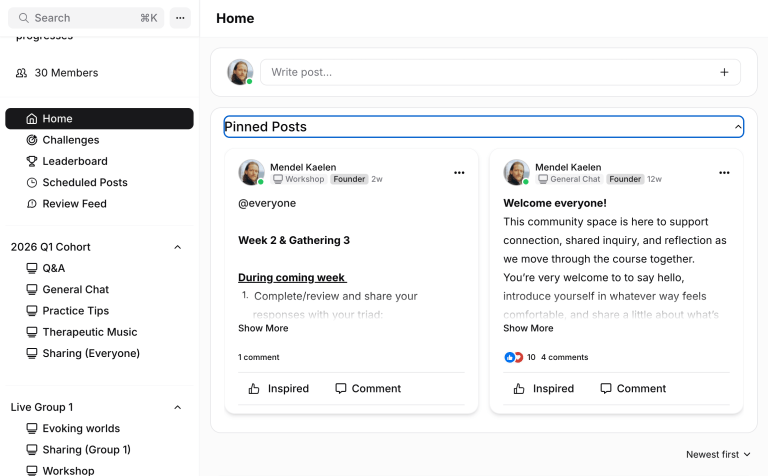Go to Challenges in the sidebar
768x476 pixels.
coord(70,140)
